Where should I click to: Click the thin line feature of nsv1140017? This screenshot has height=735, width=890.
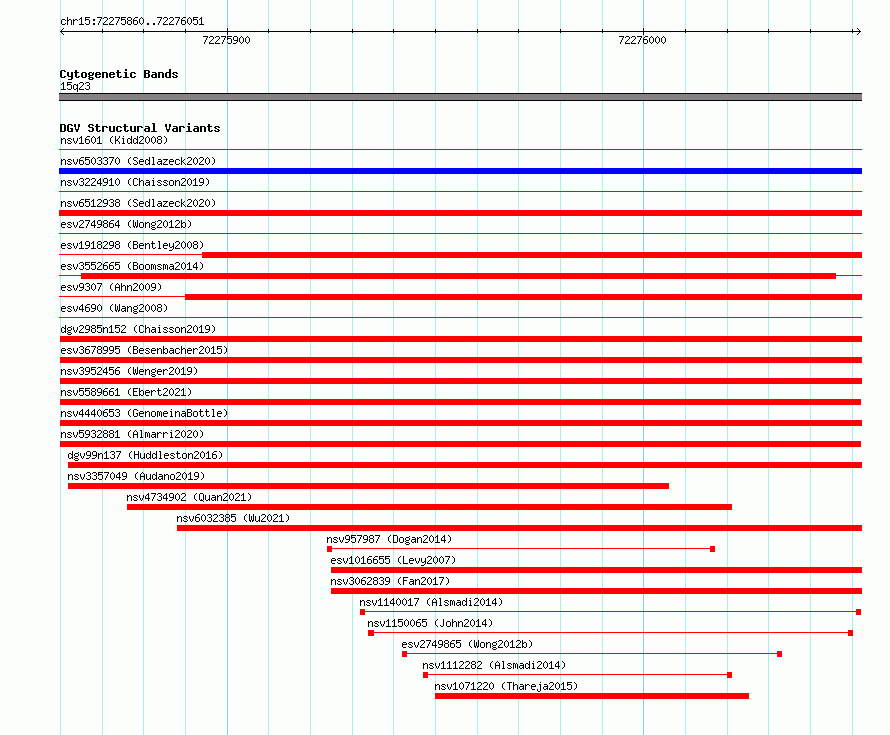click(611, 612)
